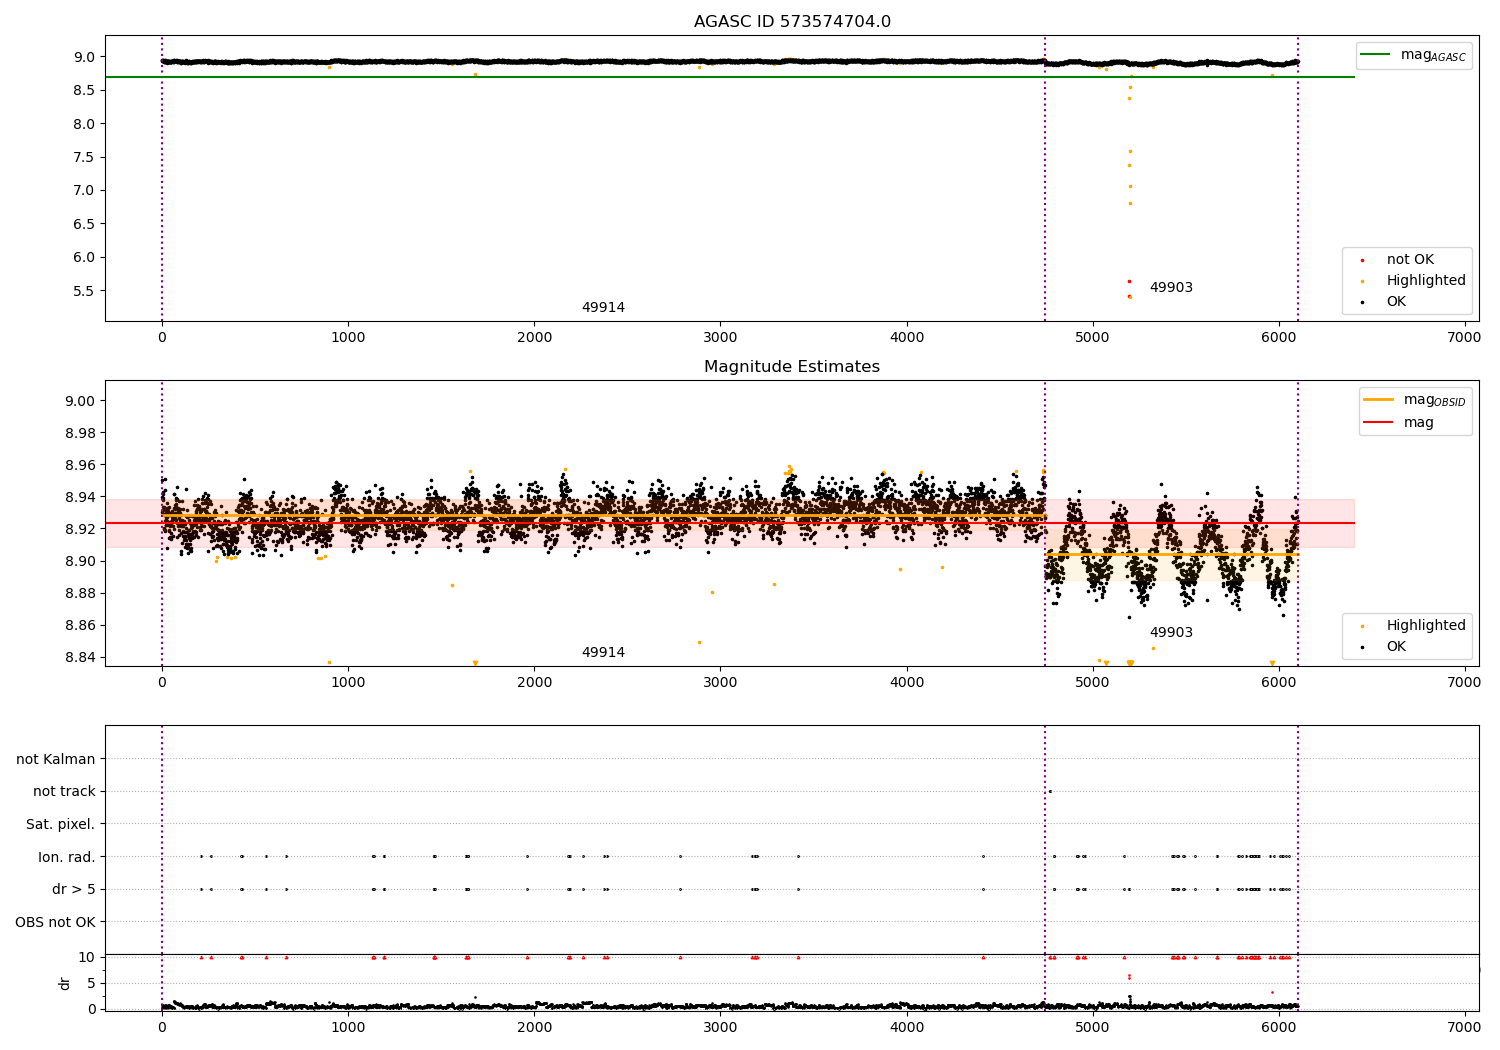The height and width of the screenshot is (1050, 1500).
Task: Click the plot title 'AGASC ID 573574704.0'
Action: (x=792, y=21)
